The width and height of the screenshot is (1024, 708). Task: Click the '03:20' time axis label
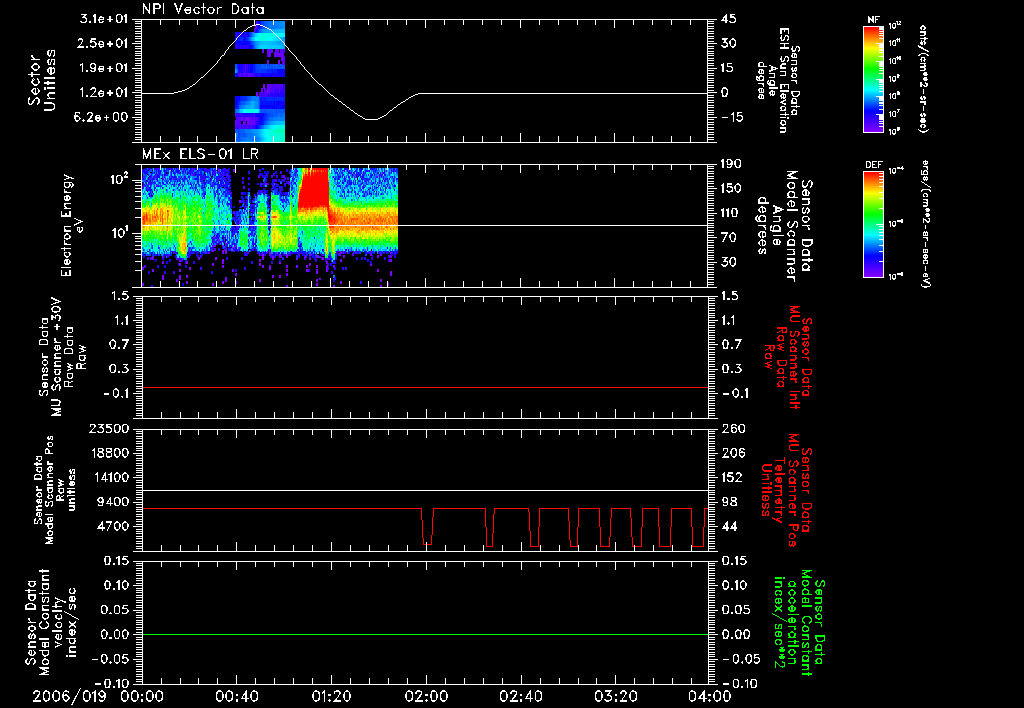point(615,696)
